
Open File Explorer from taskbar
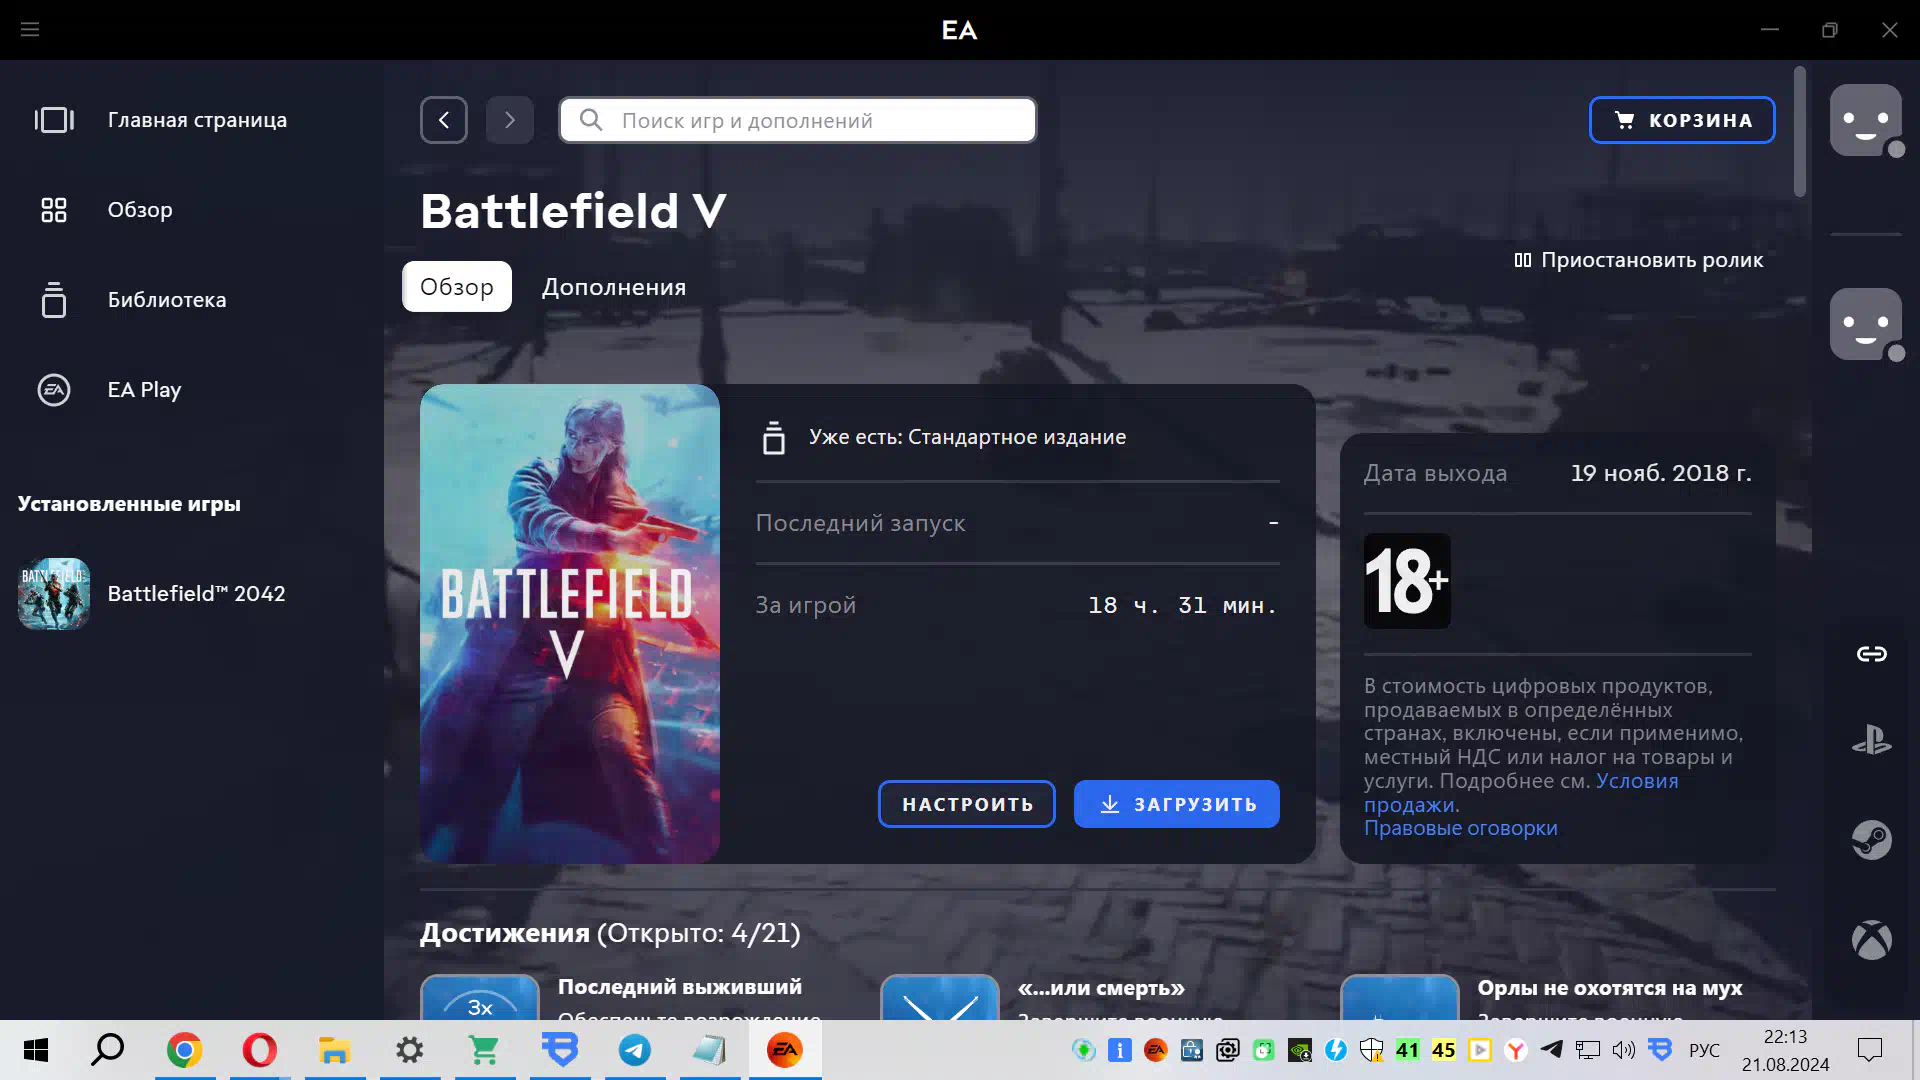coord(335,1050)
